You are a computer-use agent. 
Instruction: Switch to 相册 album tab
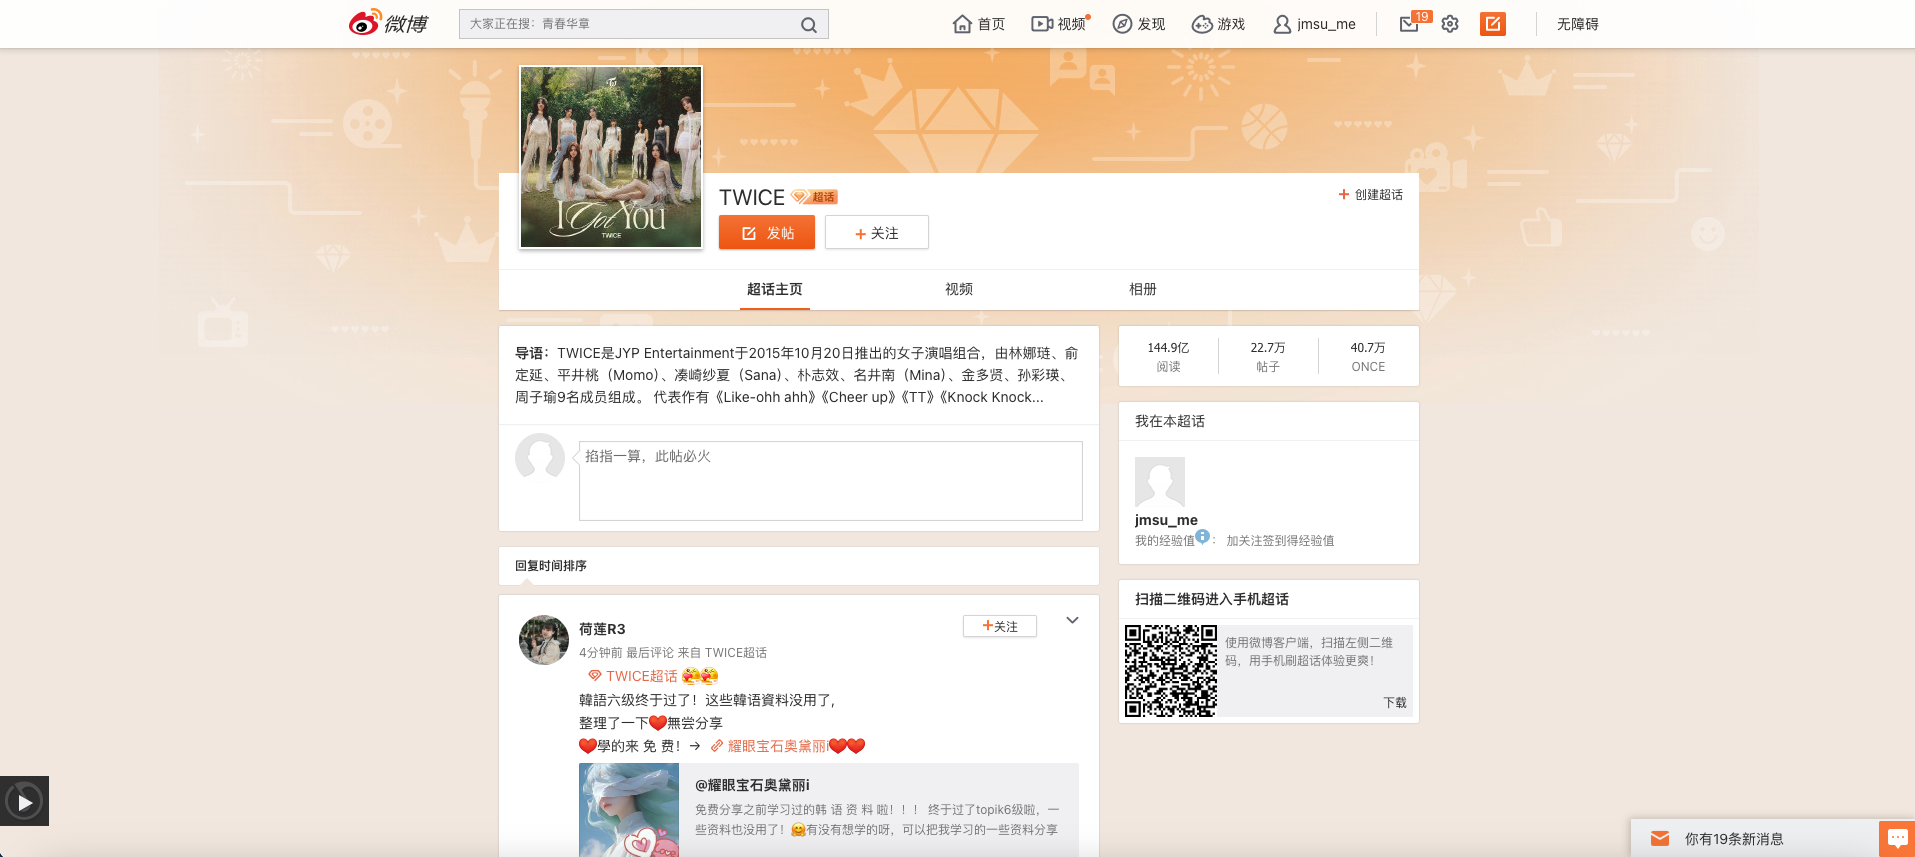coord(1143,289)
